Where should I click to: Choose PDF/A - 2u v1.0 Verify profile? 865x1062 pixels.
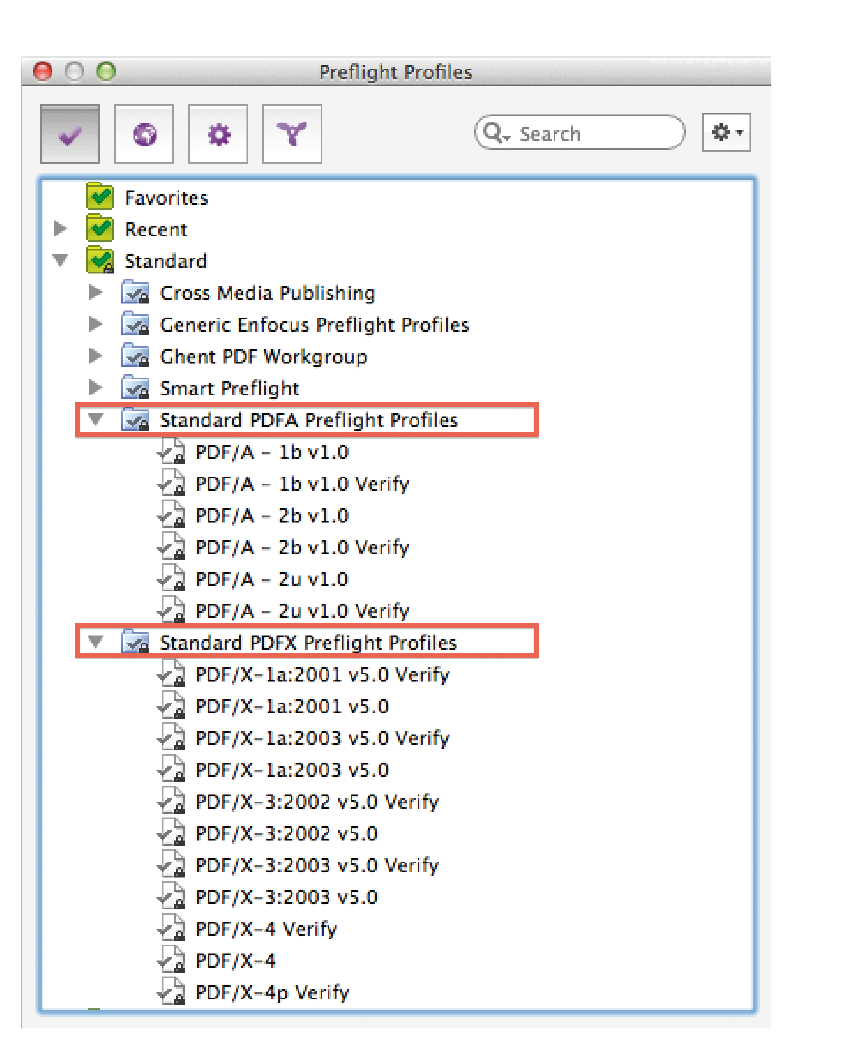pyautogui.click(x=302, y=611)
